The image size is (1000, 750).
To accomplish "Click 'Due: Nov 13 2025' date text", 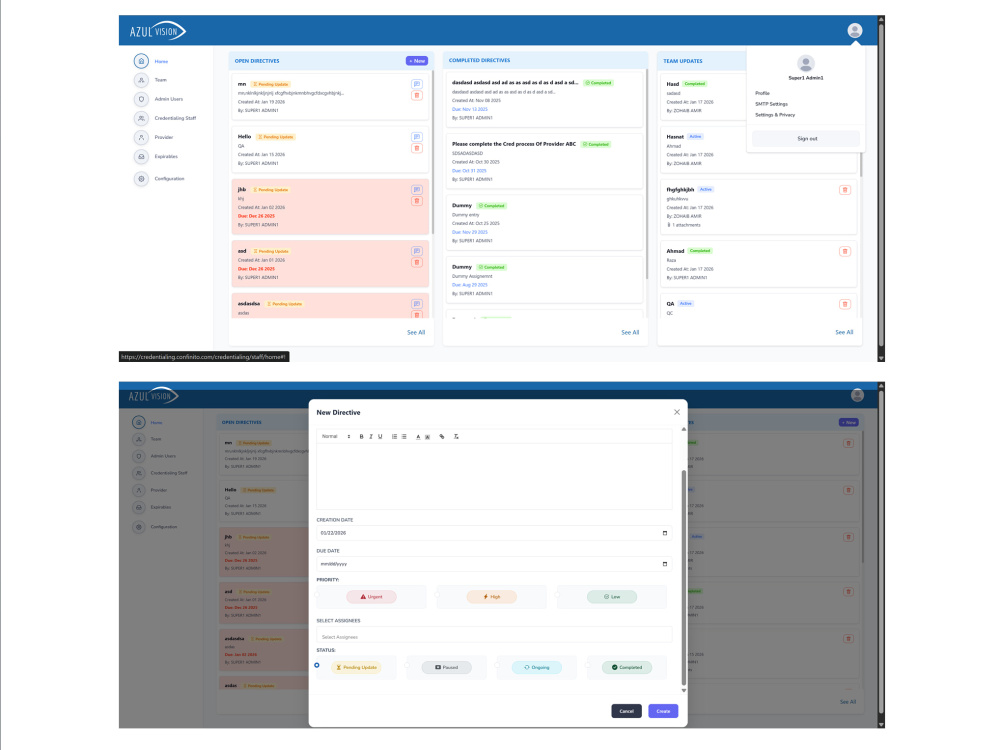I will 470,109.
